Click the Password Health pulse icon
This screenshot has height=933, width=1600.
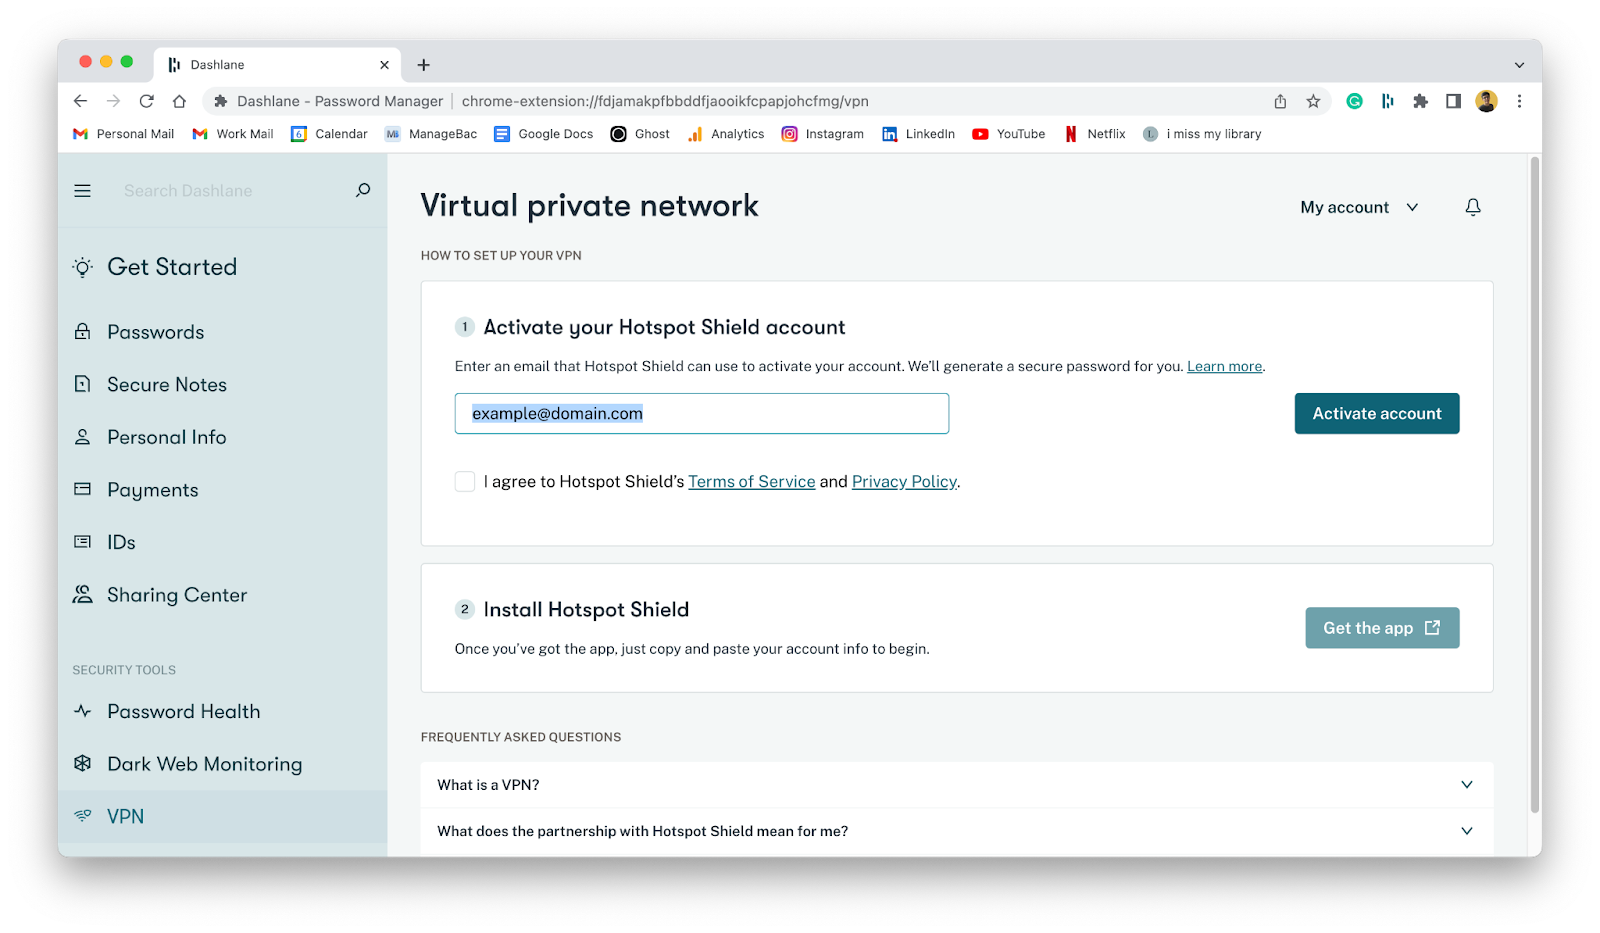(83, 711)
